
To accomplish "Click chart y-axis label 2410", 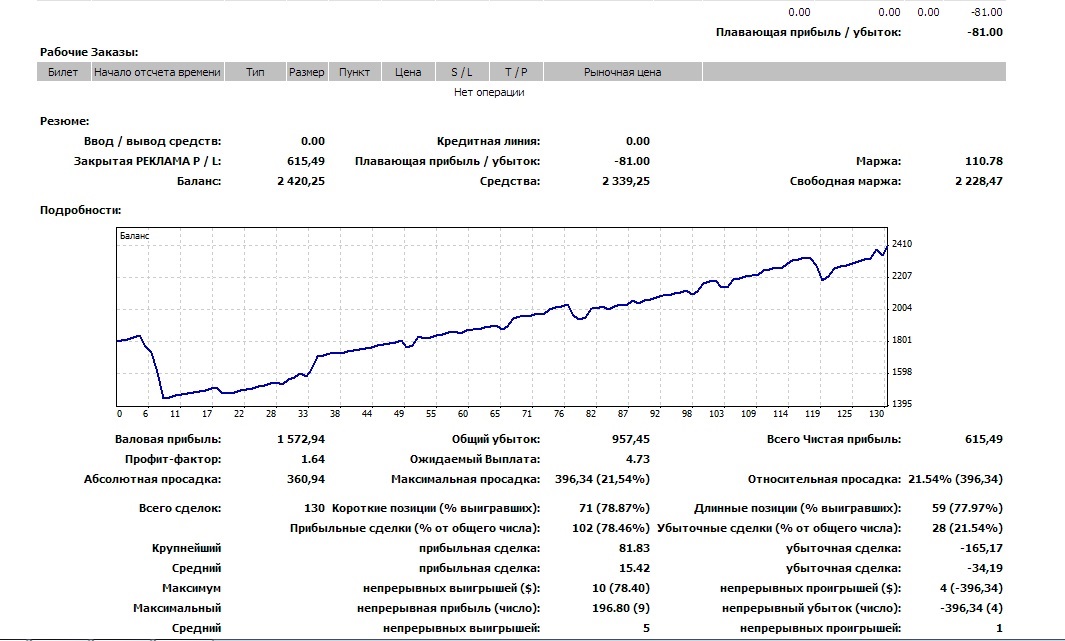I will tap(902, 244).
